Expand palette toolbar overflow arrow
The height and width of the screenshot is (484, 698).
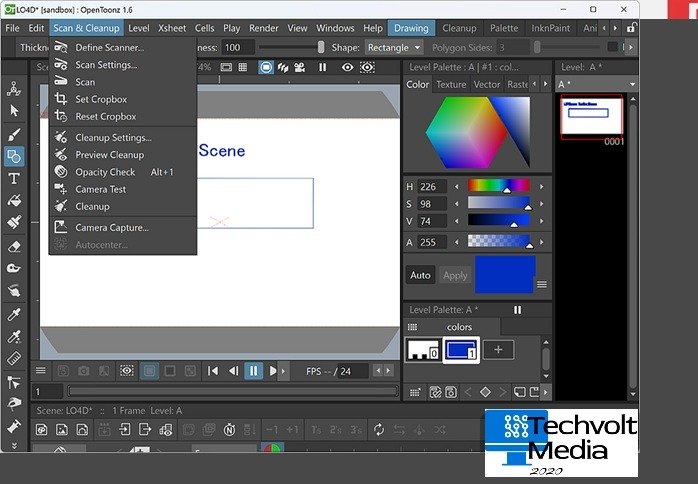(x=546, y=392)
